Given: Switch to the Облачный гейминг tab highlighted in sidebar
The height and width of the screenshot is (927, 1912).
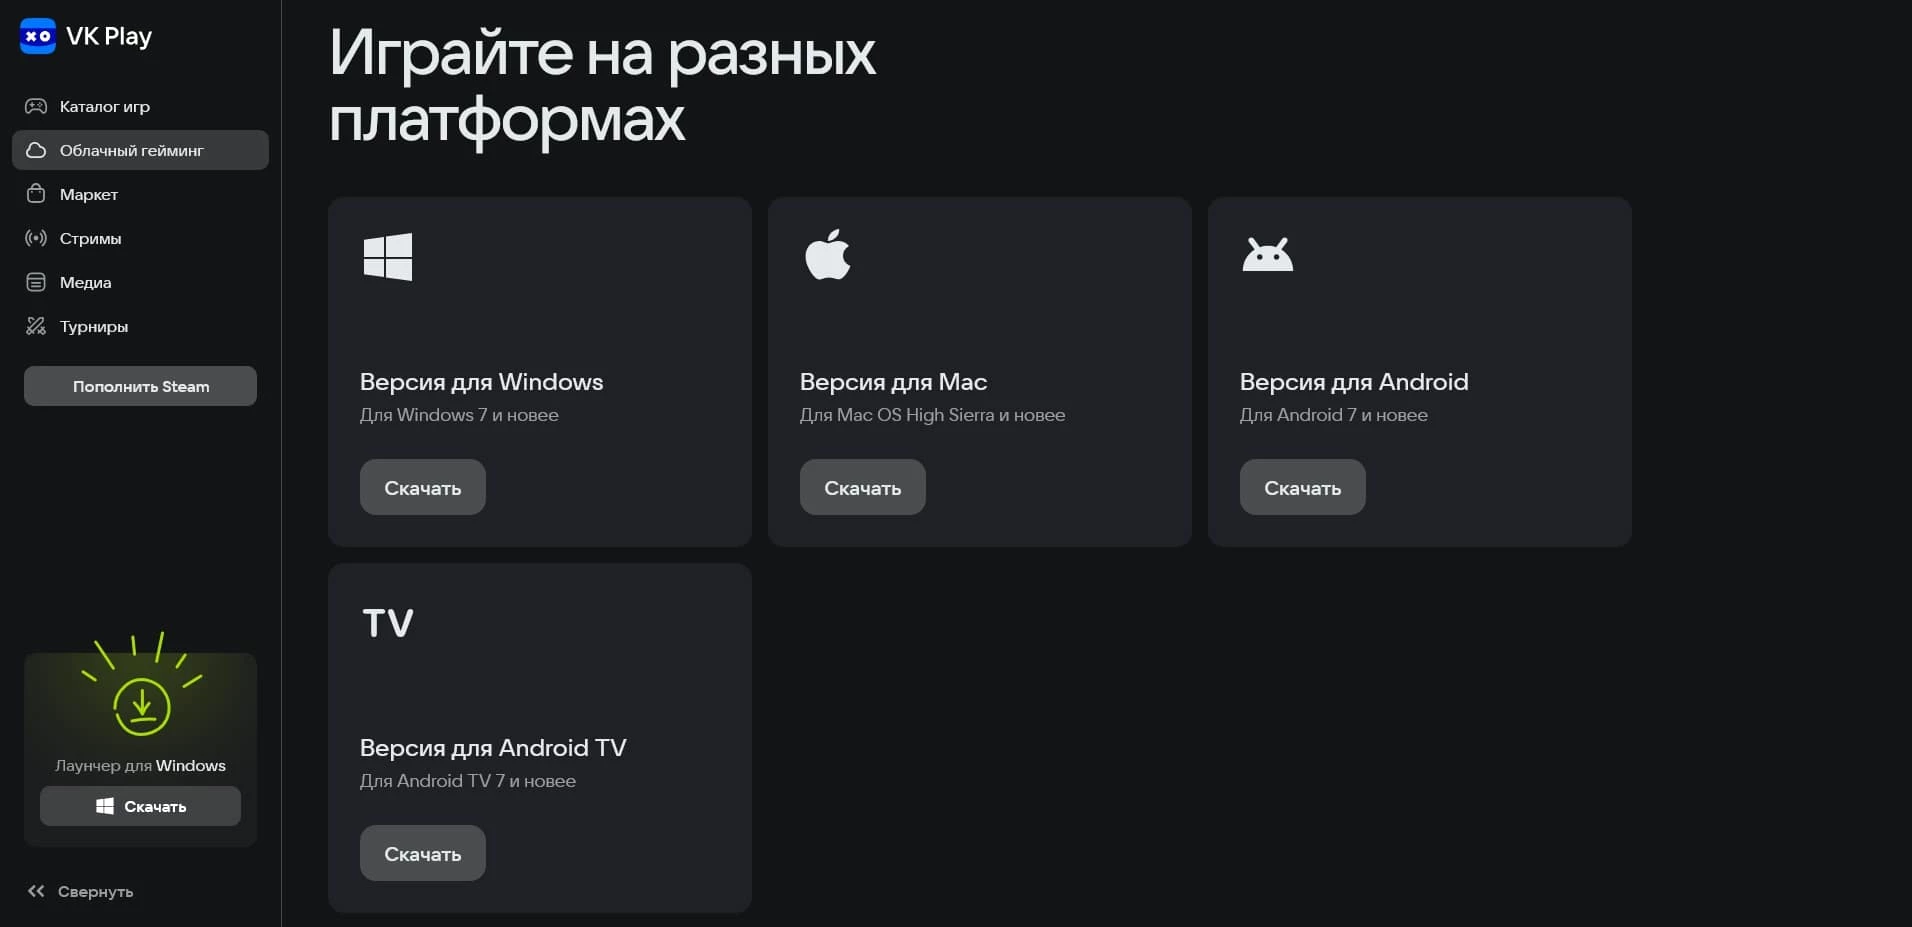Looking at the screenshot, I should pyautogui.click(x=130, y=150).
